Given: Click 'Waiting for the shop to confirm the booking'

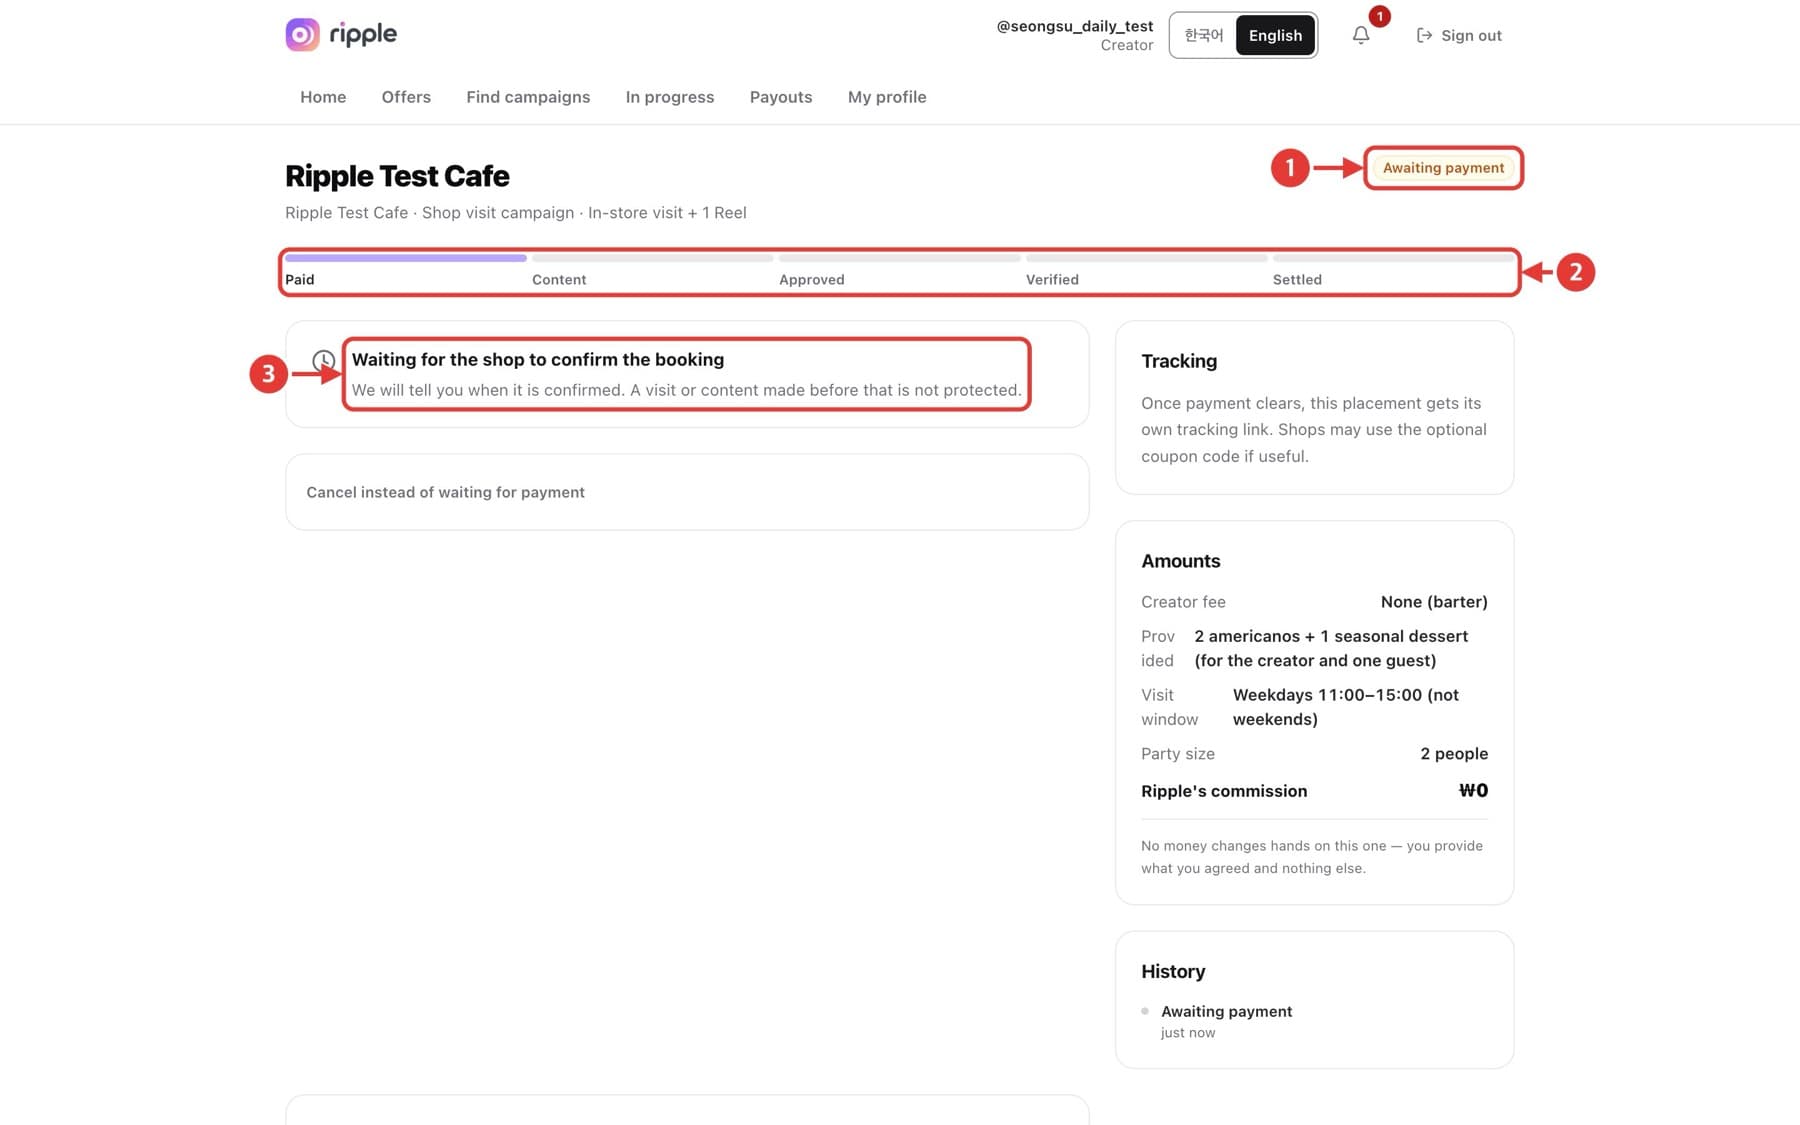Looking at the screenshot, I should 538,360.
